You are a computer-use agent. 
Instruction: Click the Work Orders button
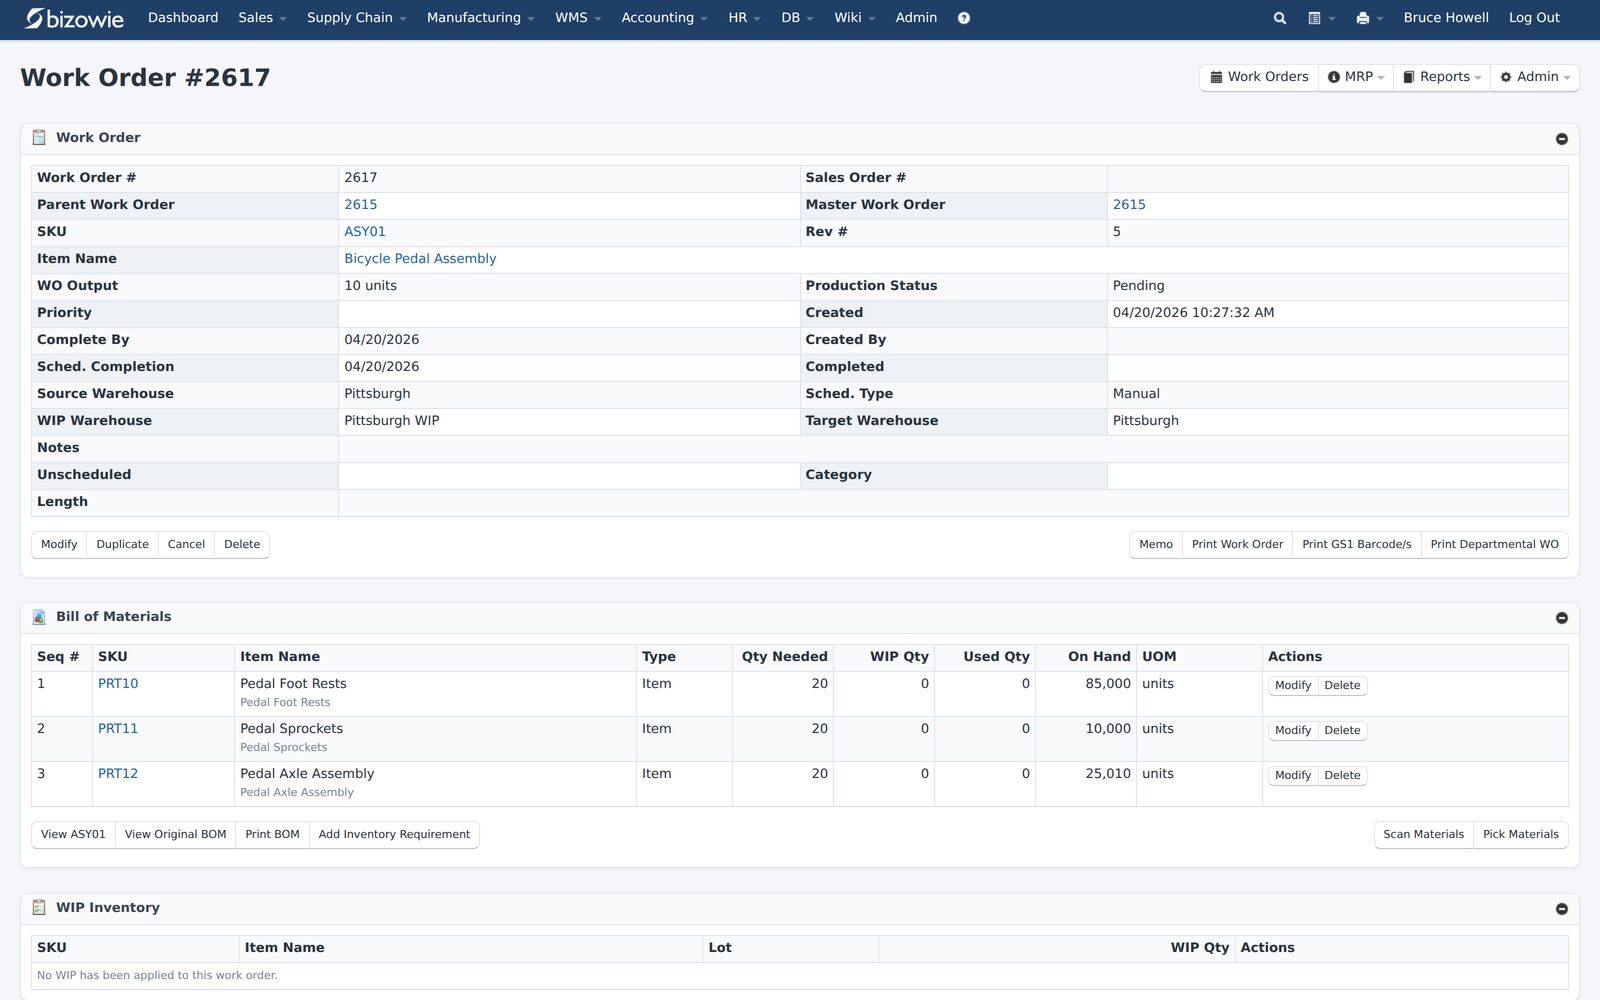[x=1259, y=77]
